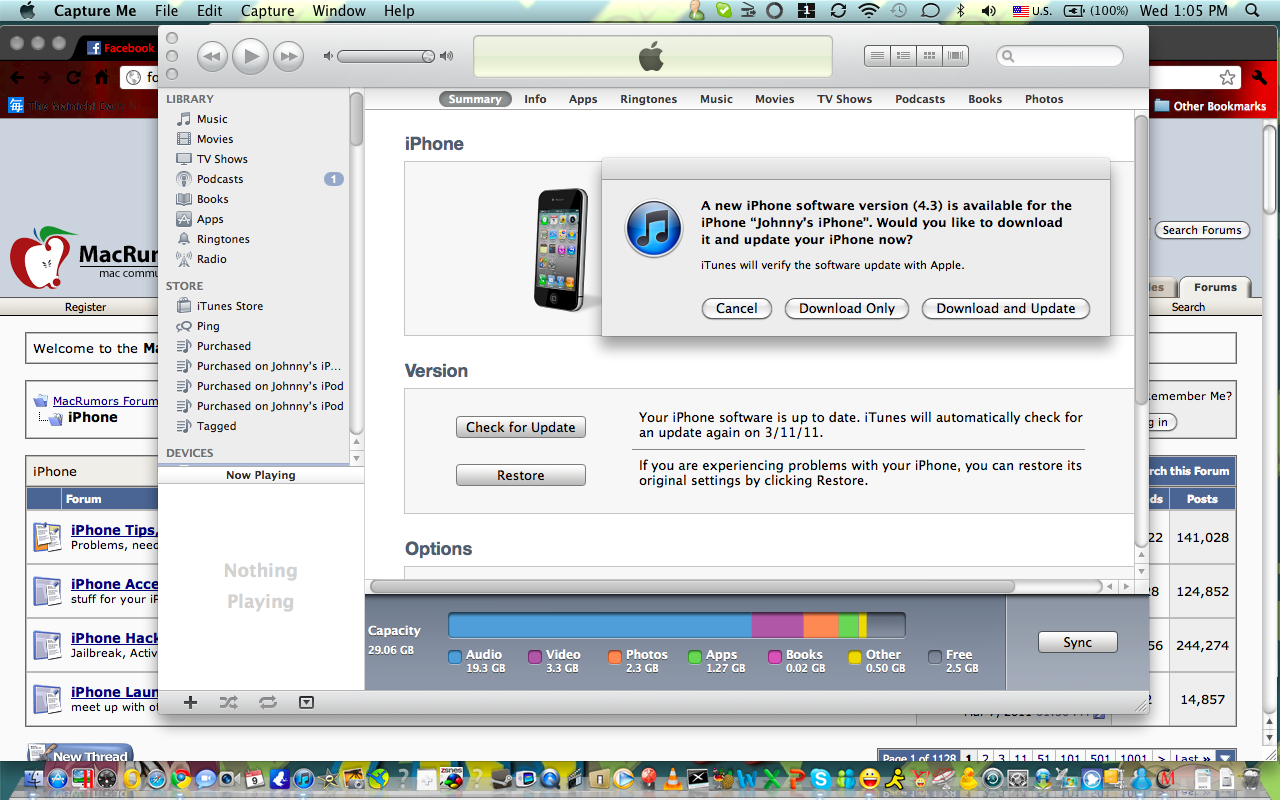Viewport: 1280px width, 800px height.
Task: Click the iTunes search field
Action: point(1060,56)
